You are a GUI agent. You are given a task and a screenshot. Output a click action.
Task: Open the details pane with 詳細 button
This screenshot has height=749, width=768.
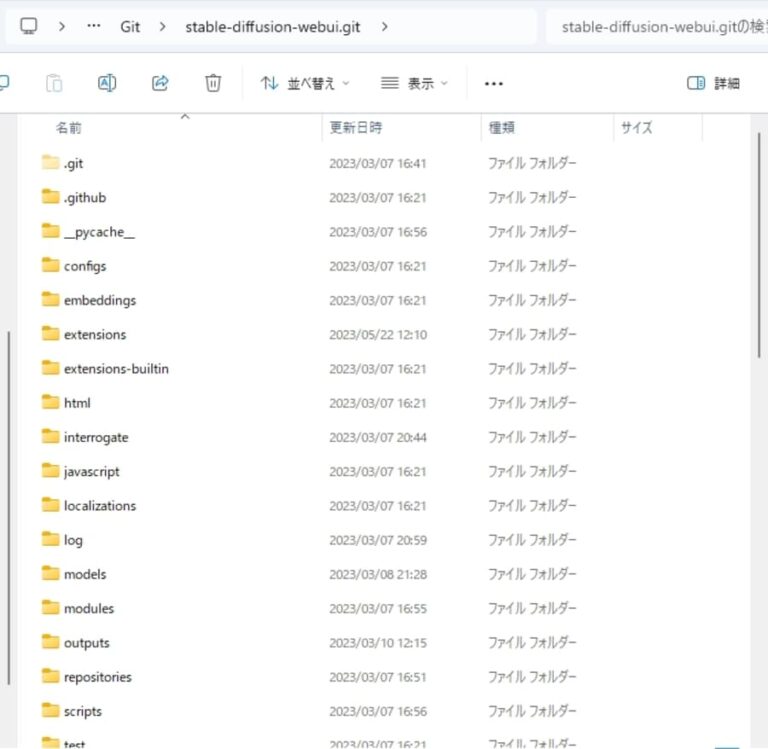pyautogui.click(x=714, y=84)
